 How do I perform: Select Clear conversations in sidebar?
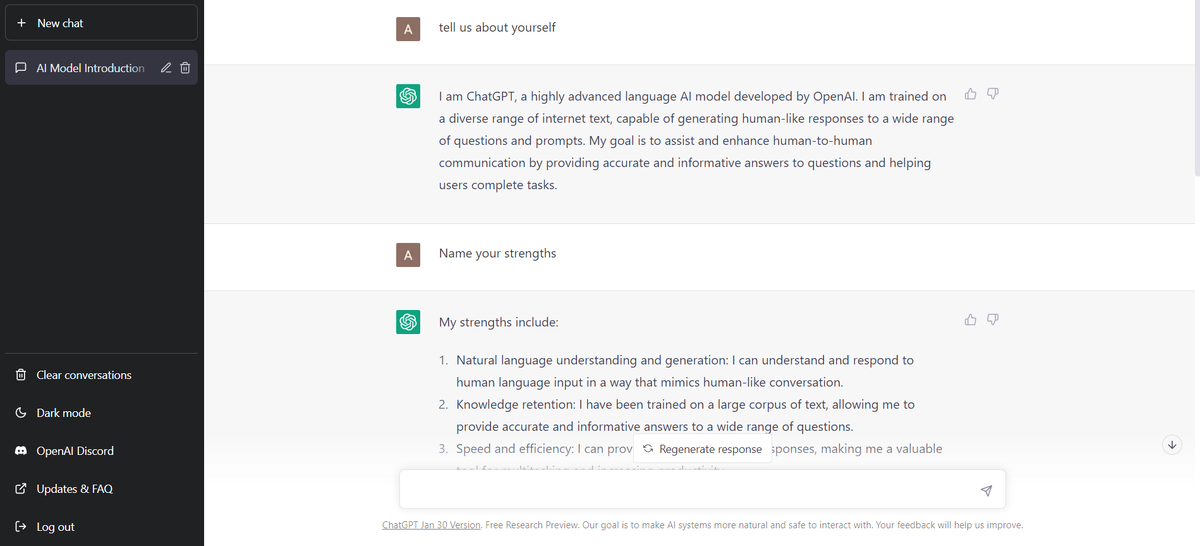(102, 375)
